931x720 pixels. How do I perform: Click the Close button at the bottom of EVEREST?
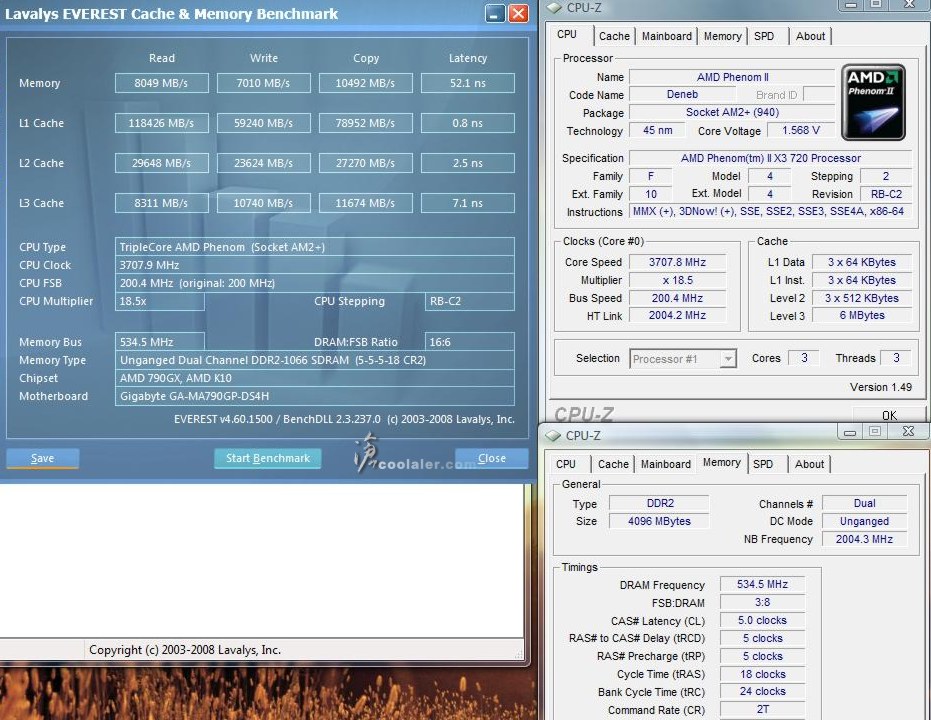coord(492,458)
